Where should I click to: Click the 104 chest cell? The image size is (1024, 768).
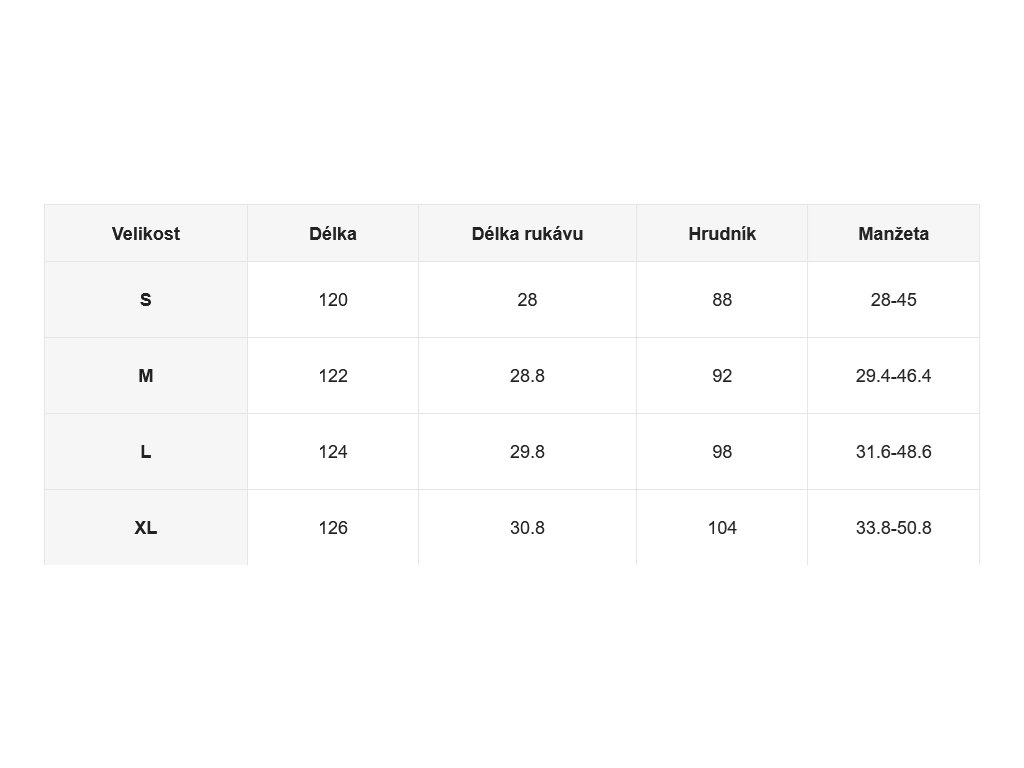tap(722, 528)
